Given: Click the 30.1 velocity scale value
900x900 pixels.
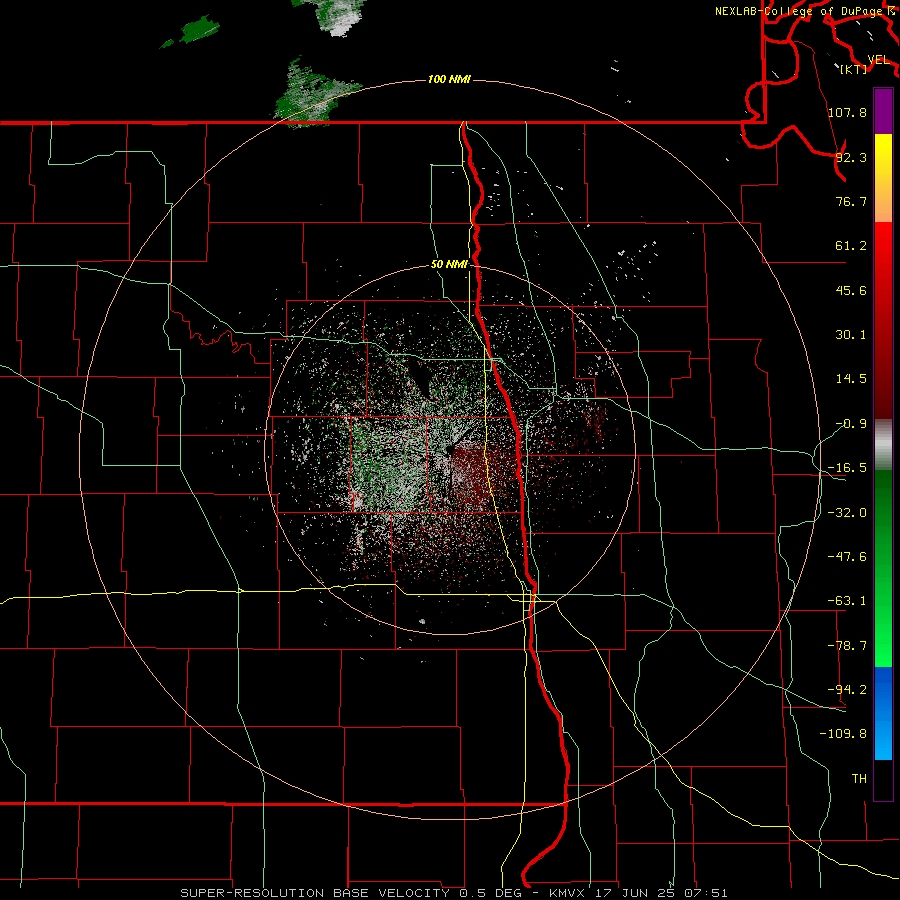Looking at the screenshot, I should (851, 335).
